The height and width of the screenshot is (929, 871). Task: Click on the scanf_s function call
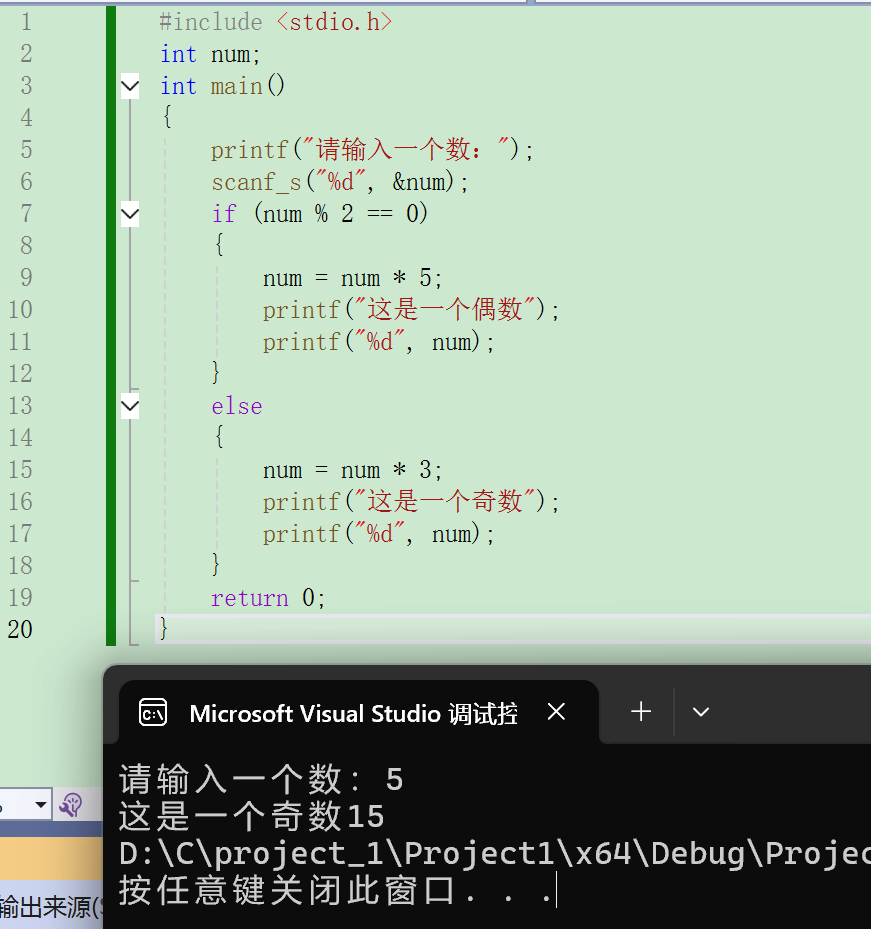257,182
